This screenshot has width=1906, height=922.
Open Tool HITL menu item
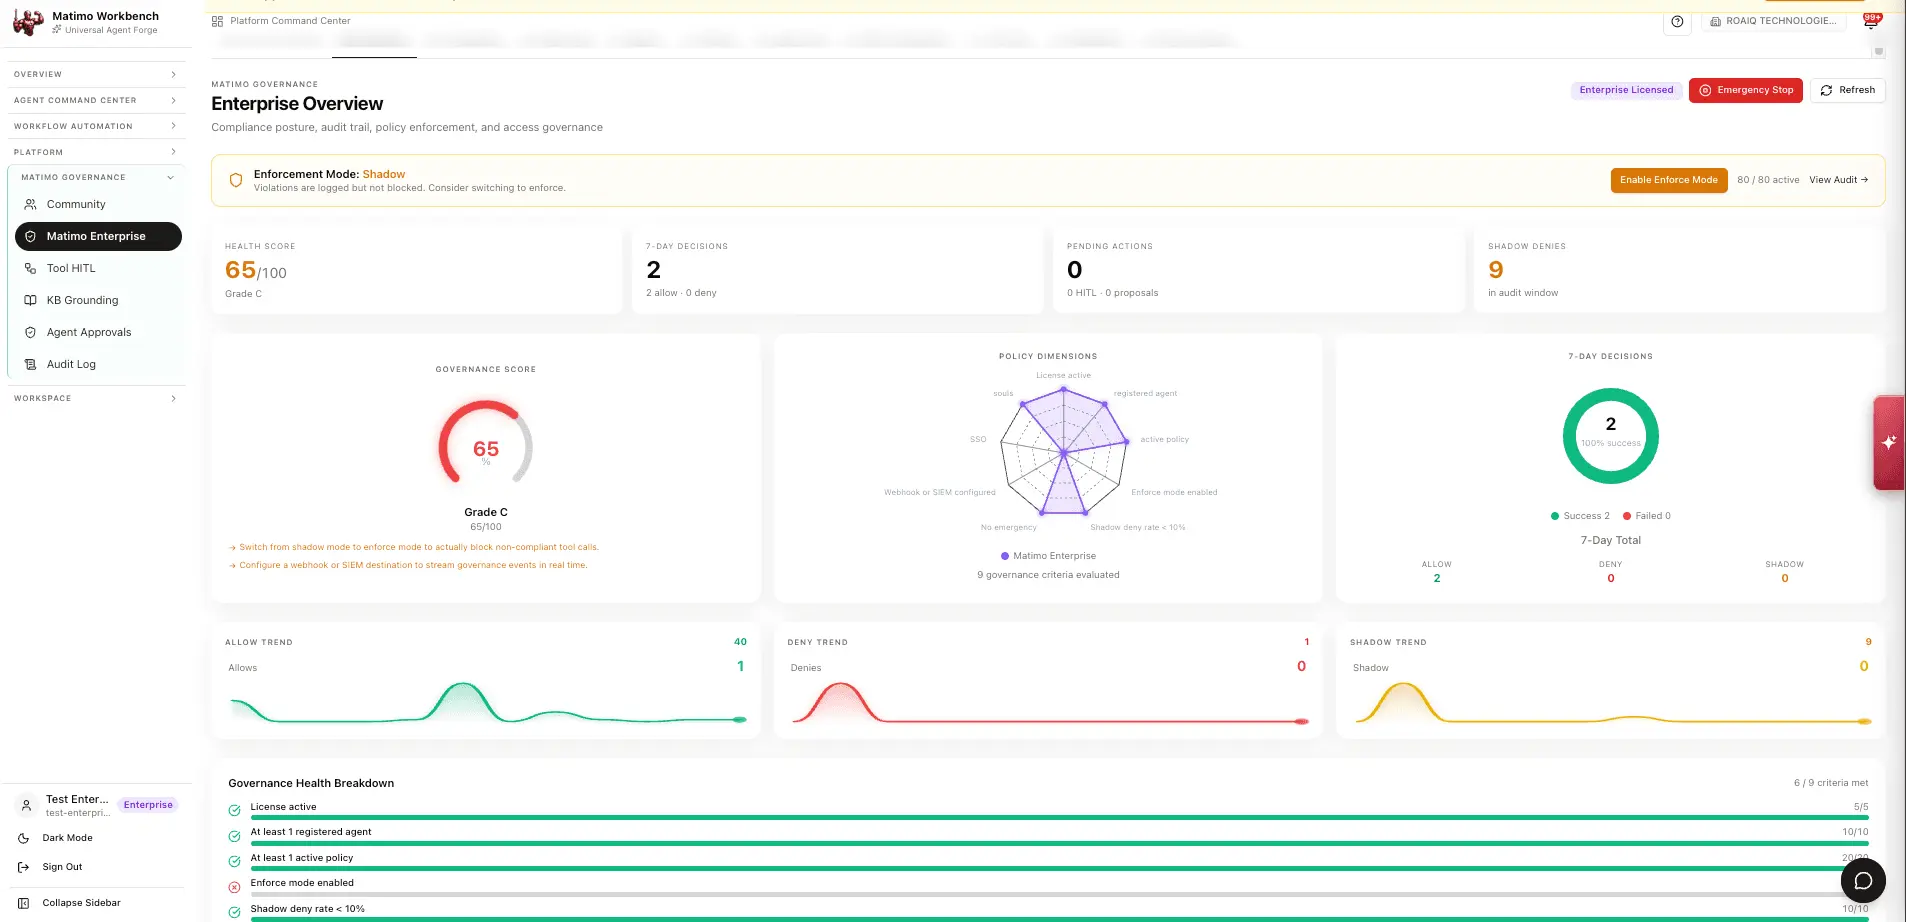coord(98,268)
